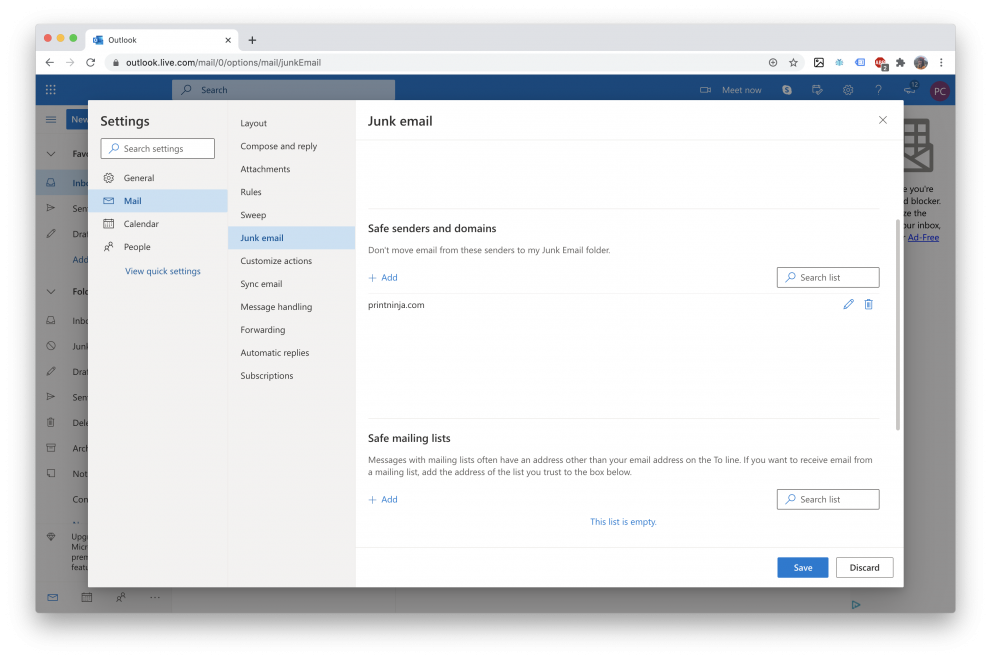Collapse the Folders group chevron

pos(51,291)
